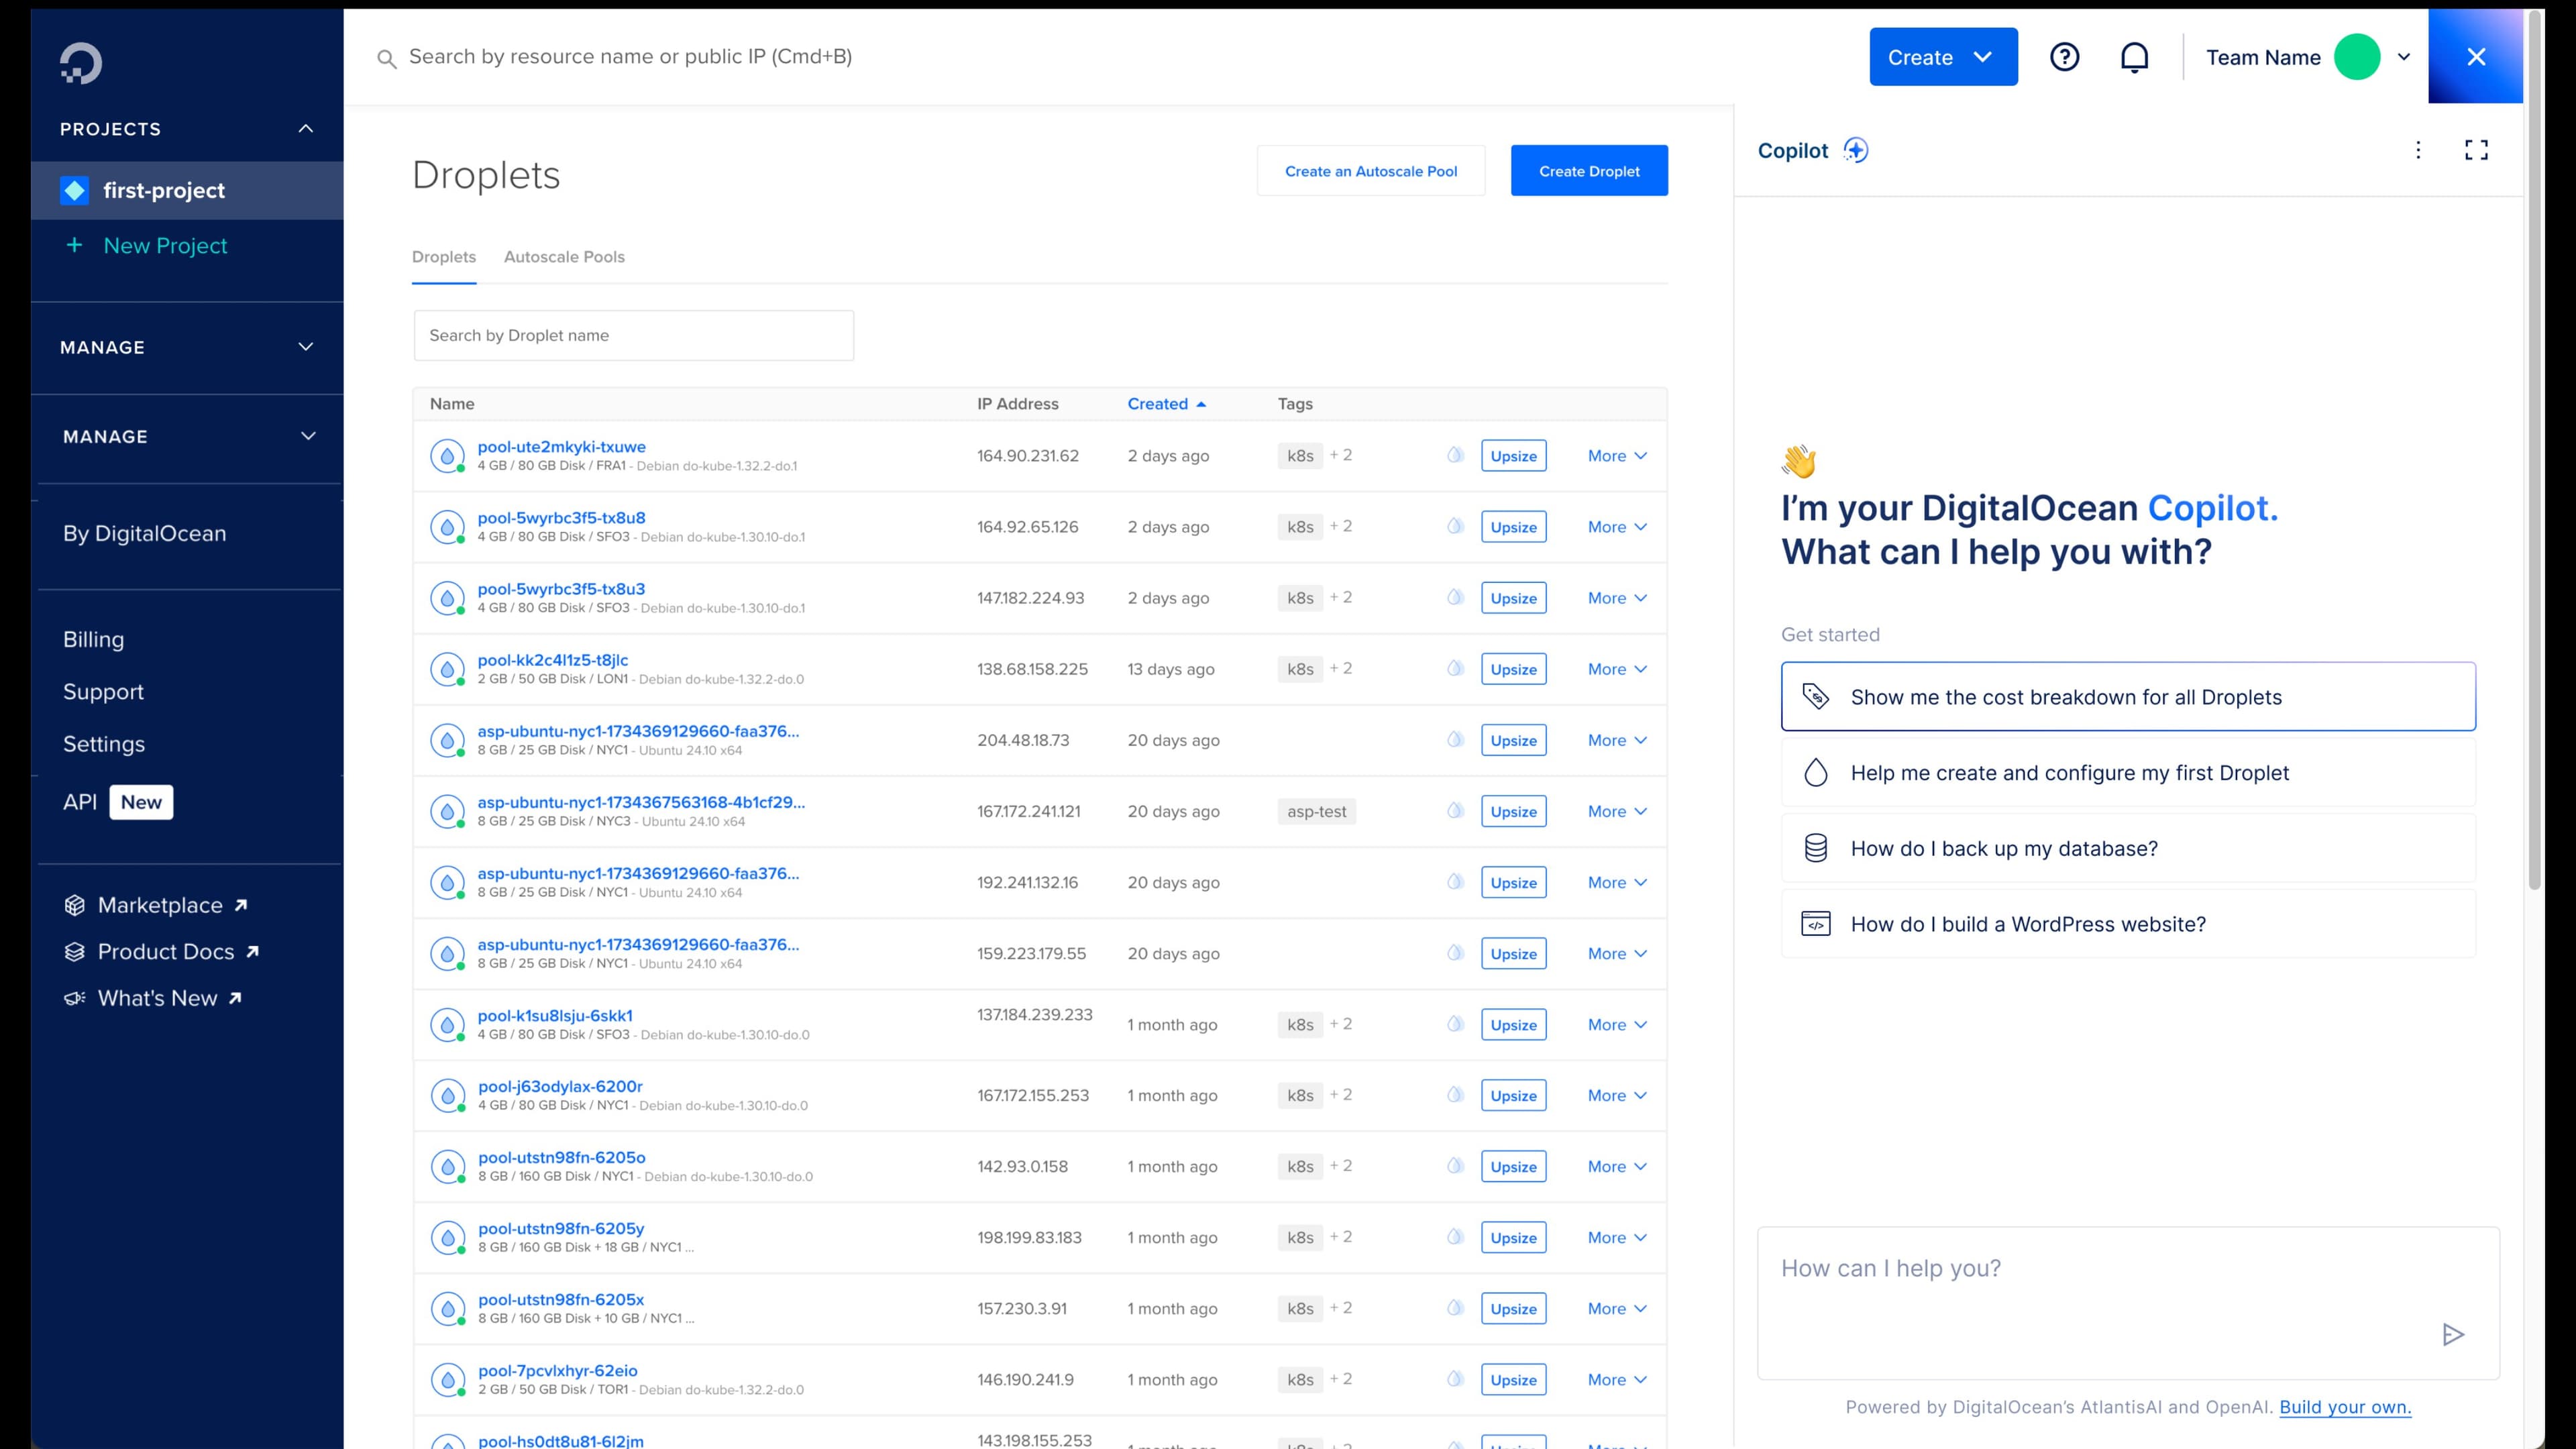
Task: Switch to the Autoscale Pools tab
Action: point(564,257)
